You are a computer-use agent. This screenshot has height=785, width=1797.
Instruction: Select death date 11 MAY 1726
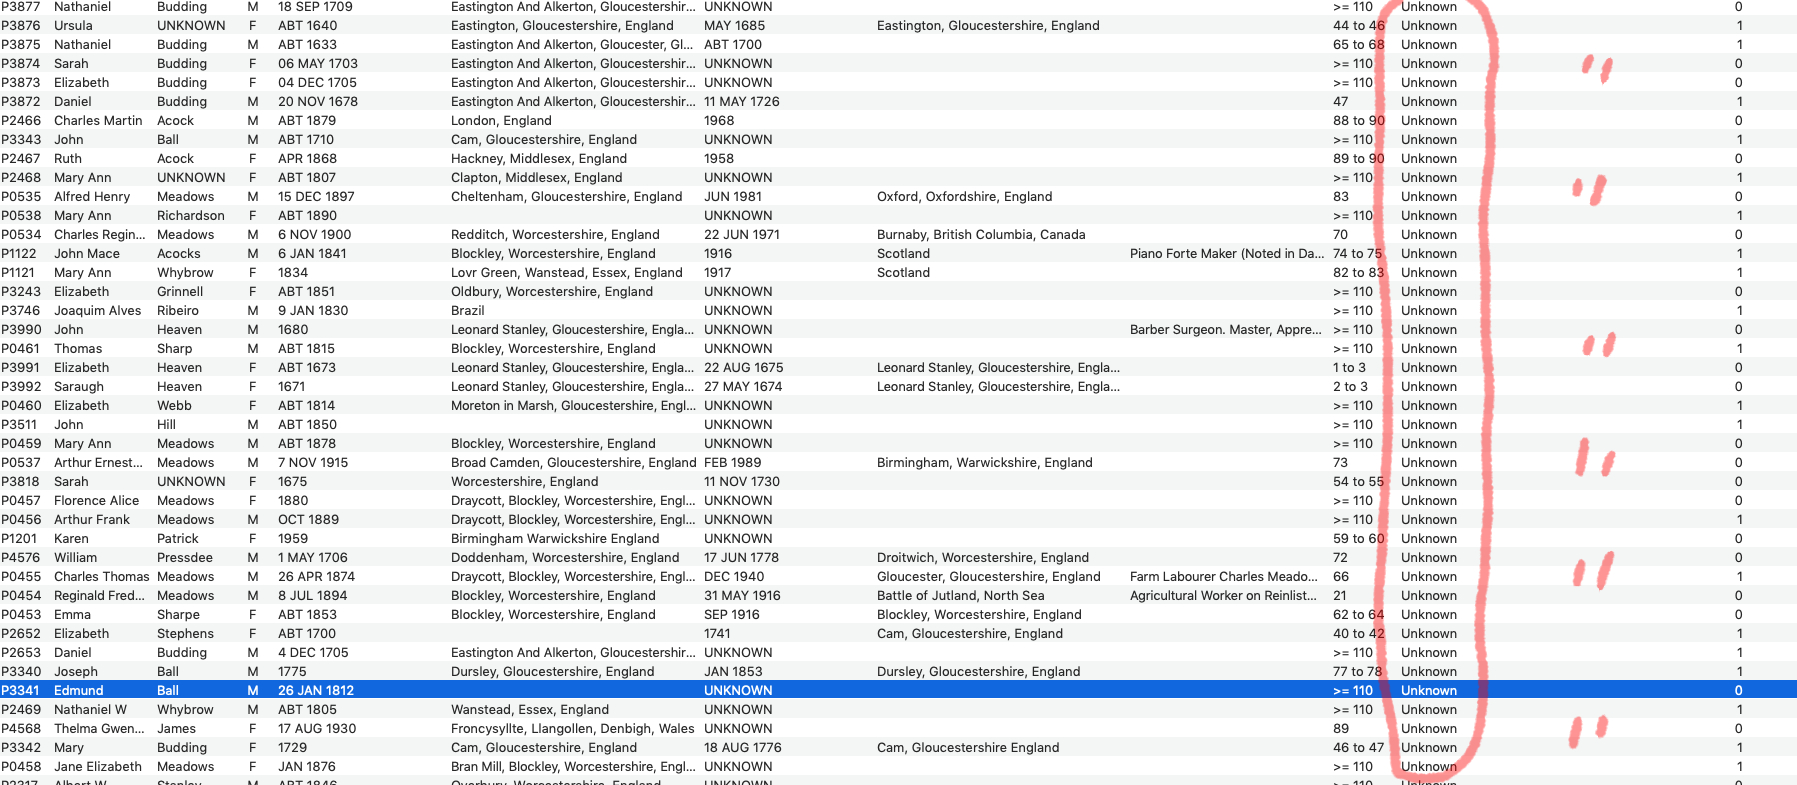pyautogui.click(x=742, y=102)
